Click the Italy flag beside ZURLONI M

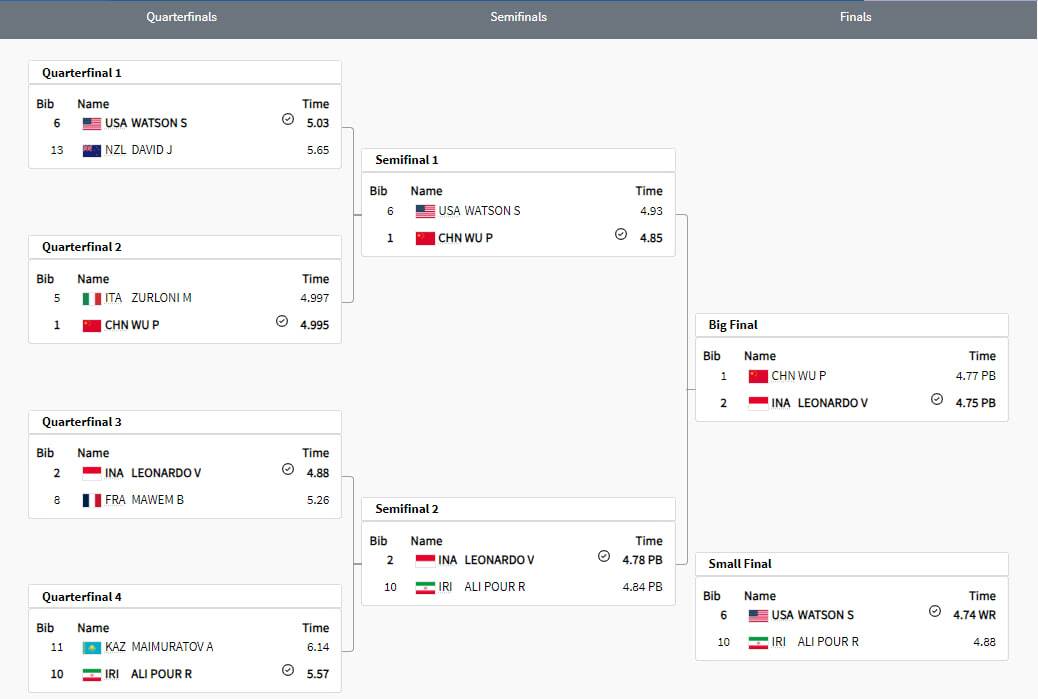[92, 299]
